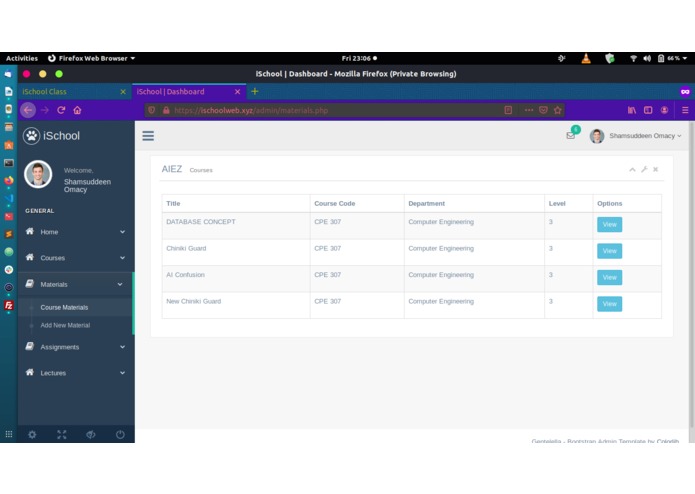Open a new tab with plus
This screenshot has width=695, height=494.
[x=255, y=92]
